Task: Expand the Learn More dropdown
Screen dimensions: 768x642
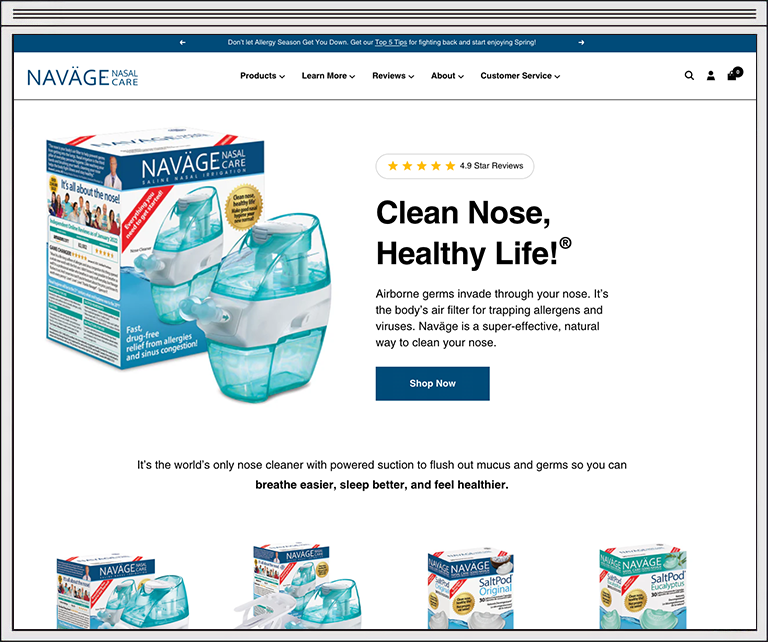Action: [328, 76]
